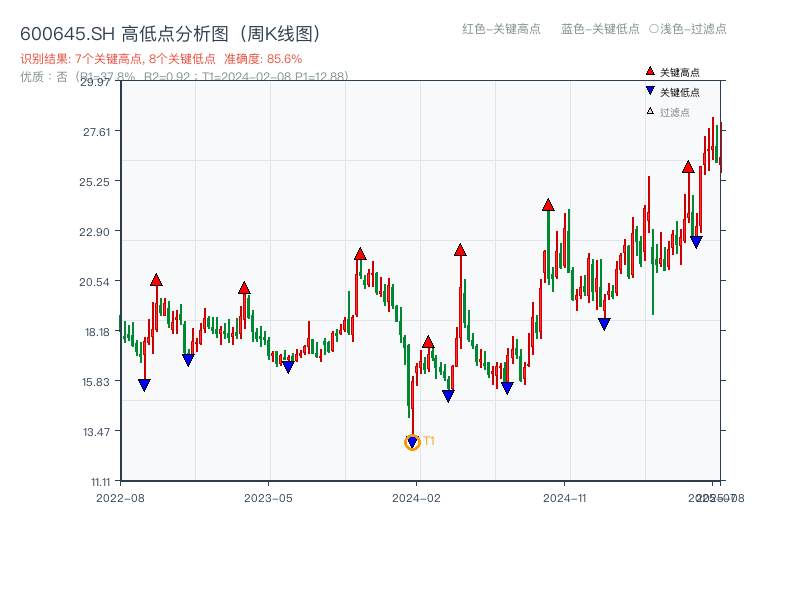Select the rightmost red key-high triangle
This screenshot has height=600, width=800.
tap(688, 167)
